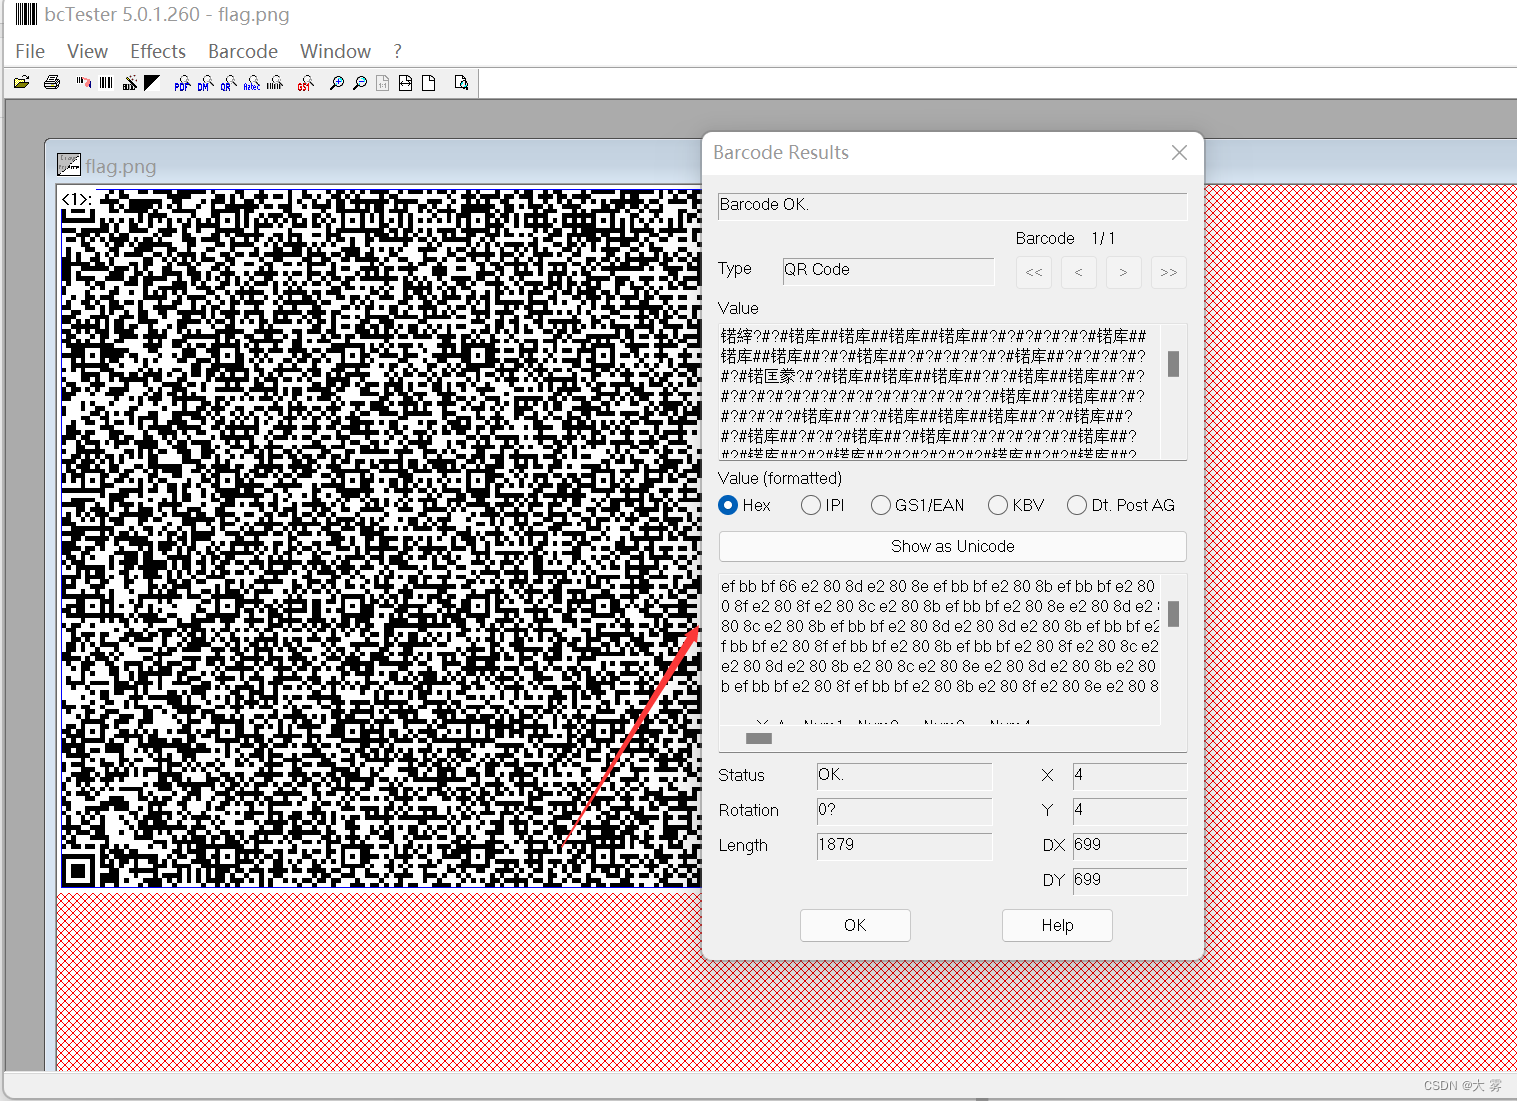Click the Value (formatted) label
The height and width of the screenshot is (1101, 1517).
[780, 478]
